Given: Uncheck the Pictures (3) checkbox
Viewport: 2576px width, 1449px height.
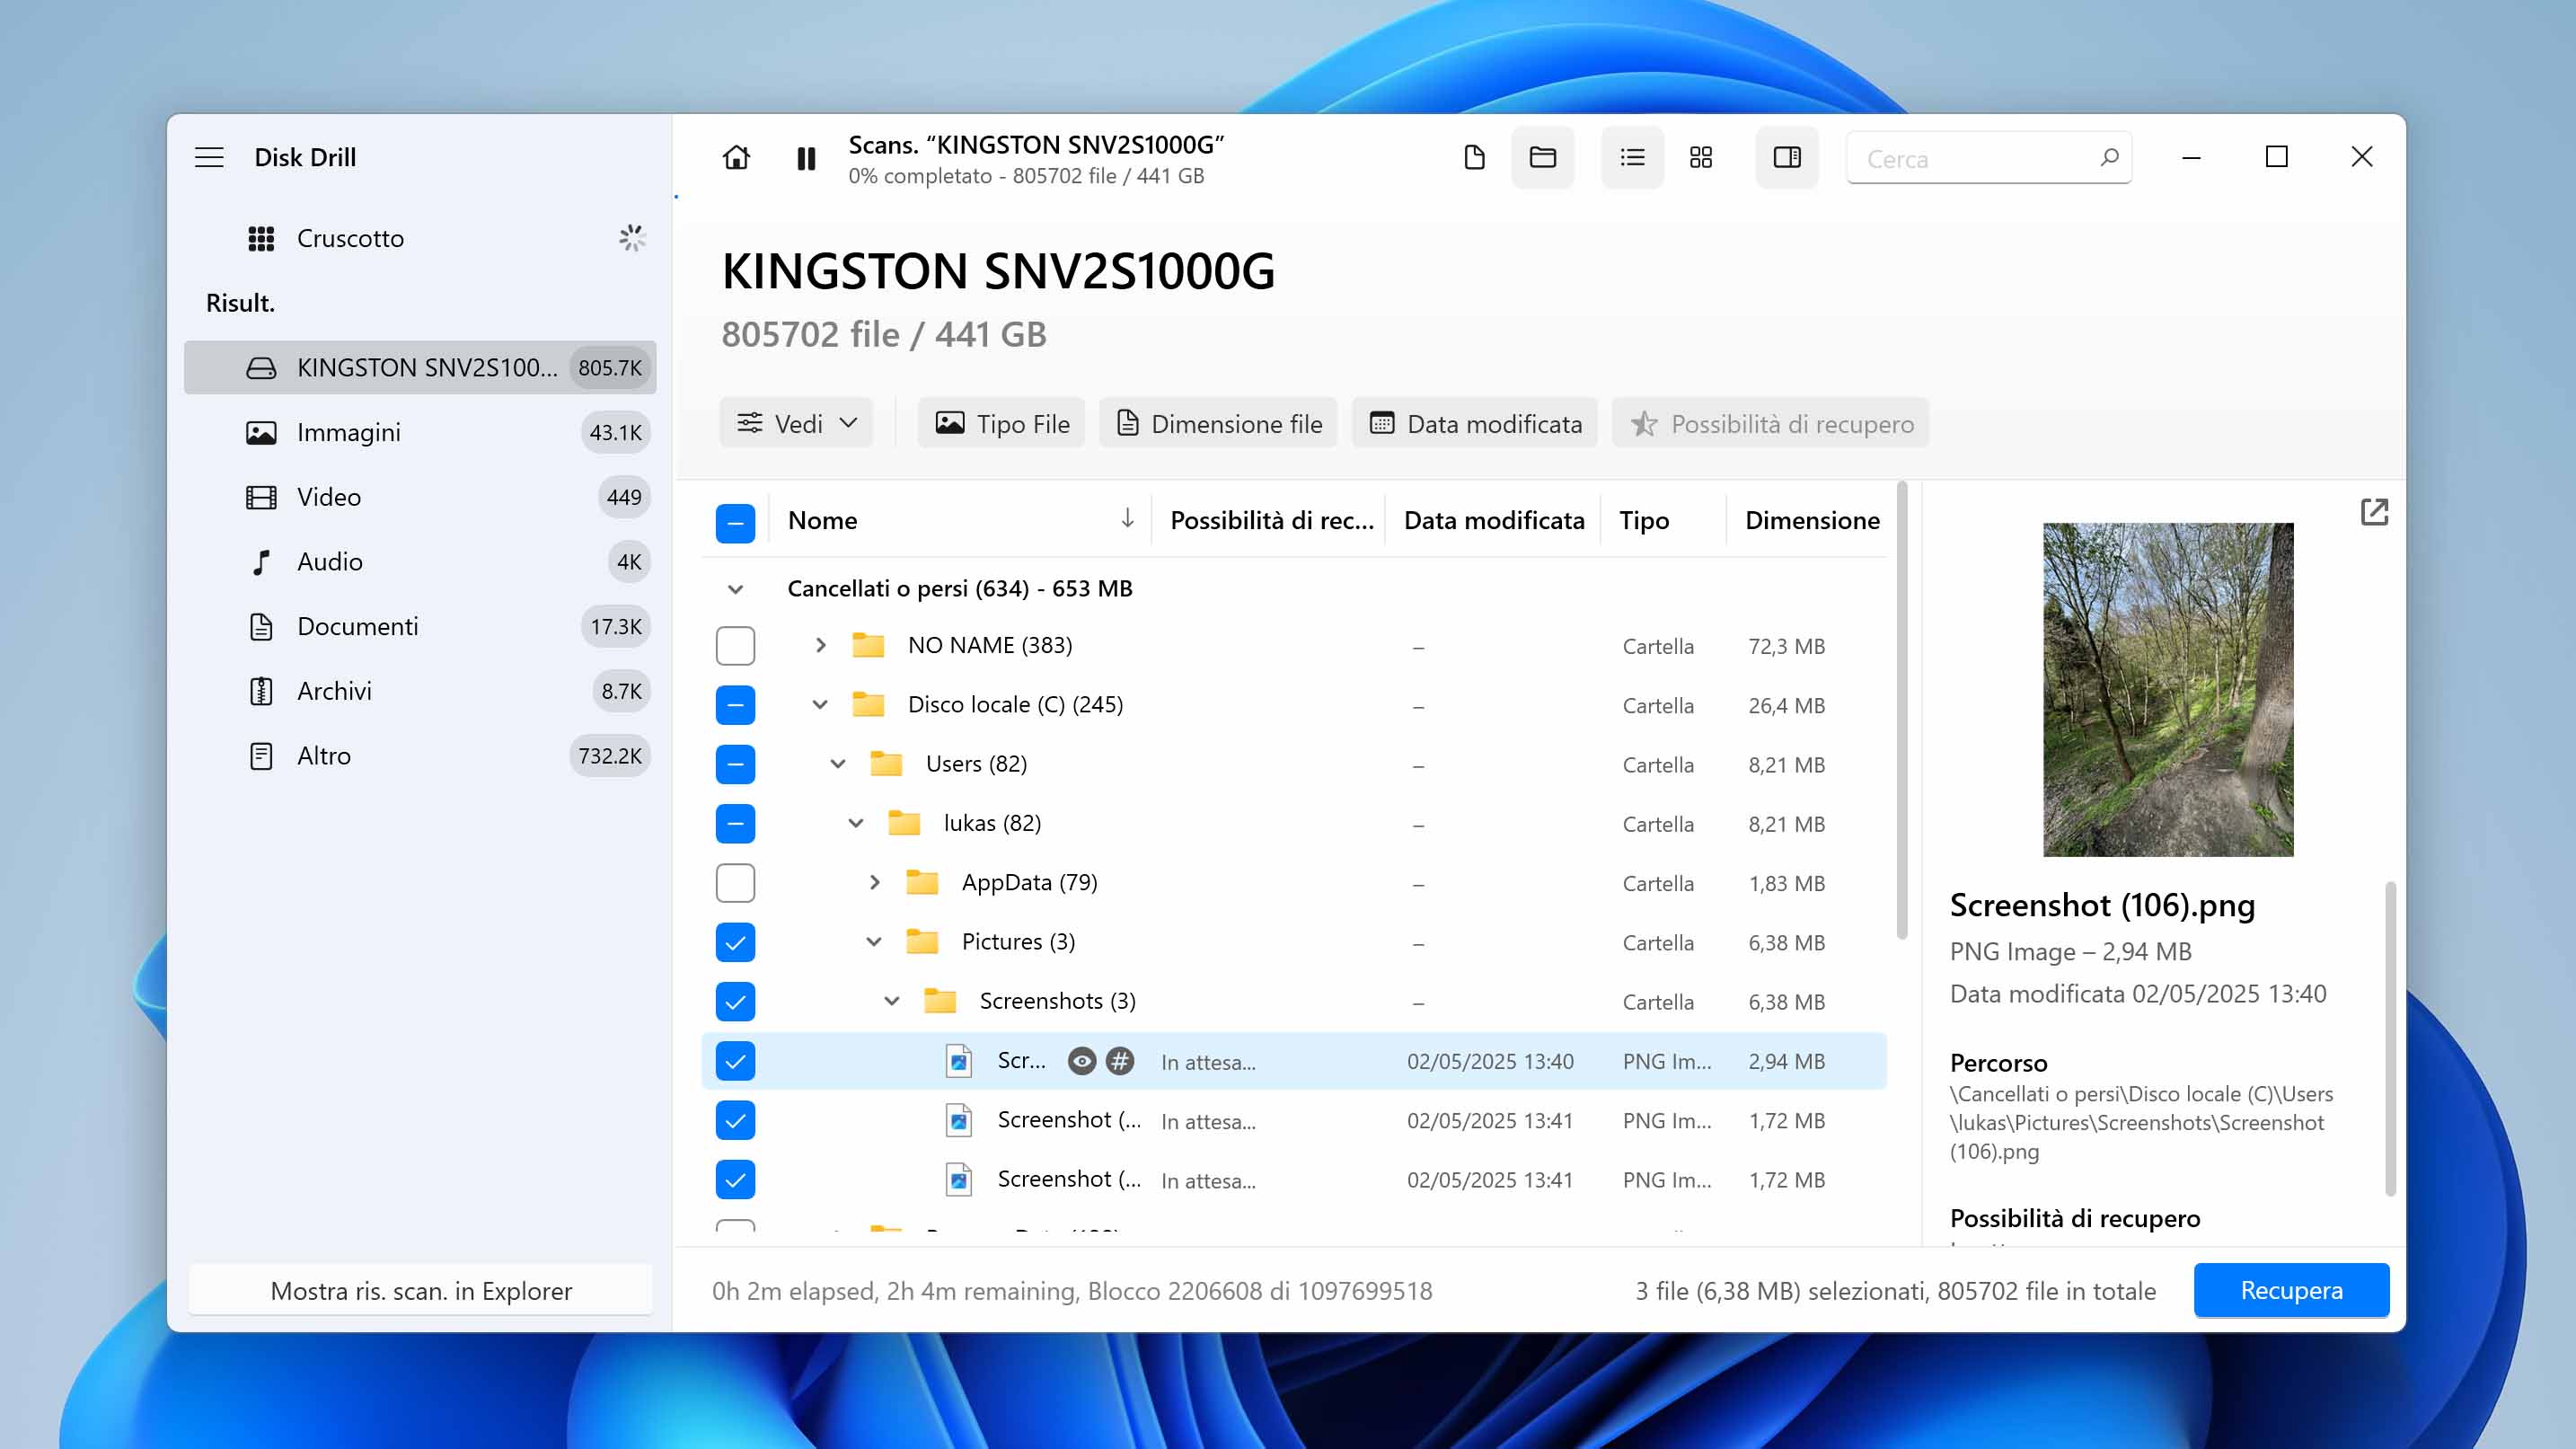Looking at the screenshot, I should click(735, 942).
